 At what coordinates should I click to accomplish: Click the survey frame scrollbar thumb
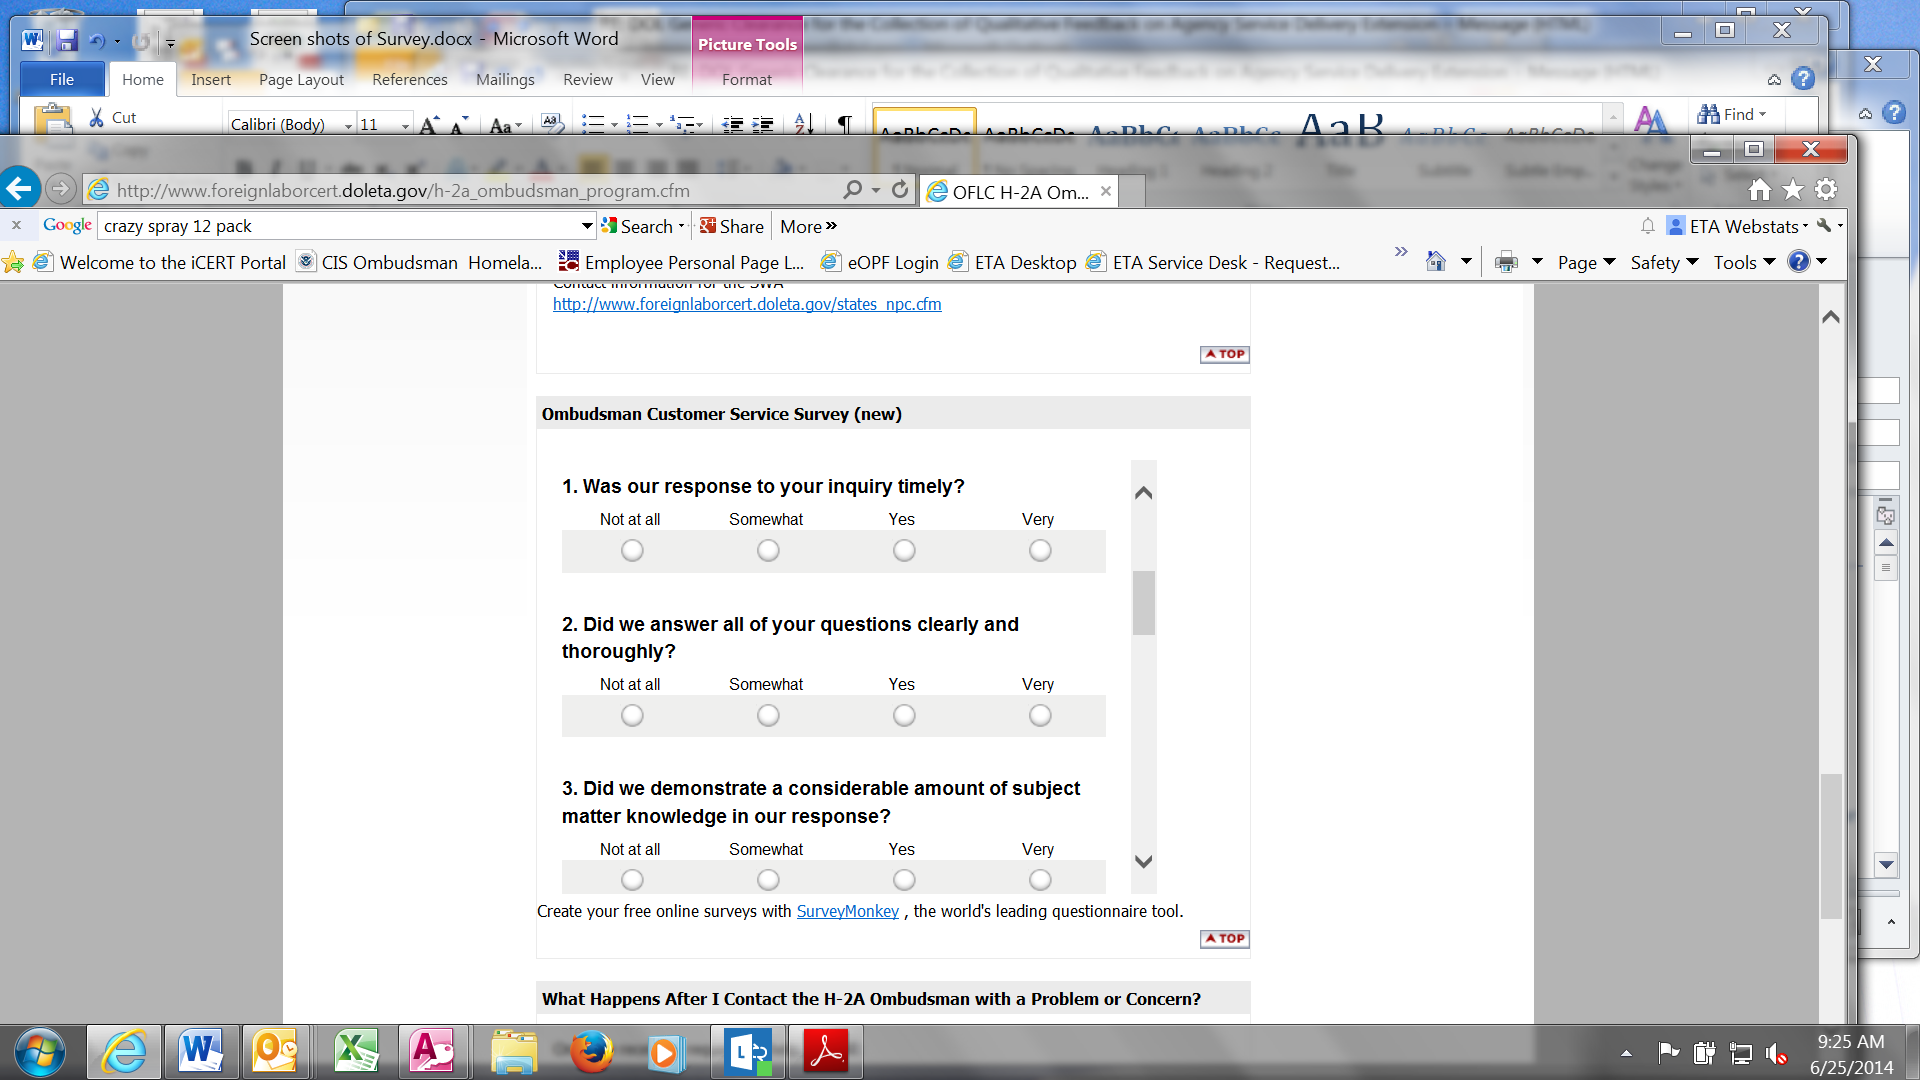point(1143,603)
